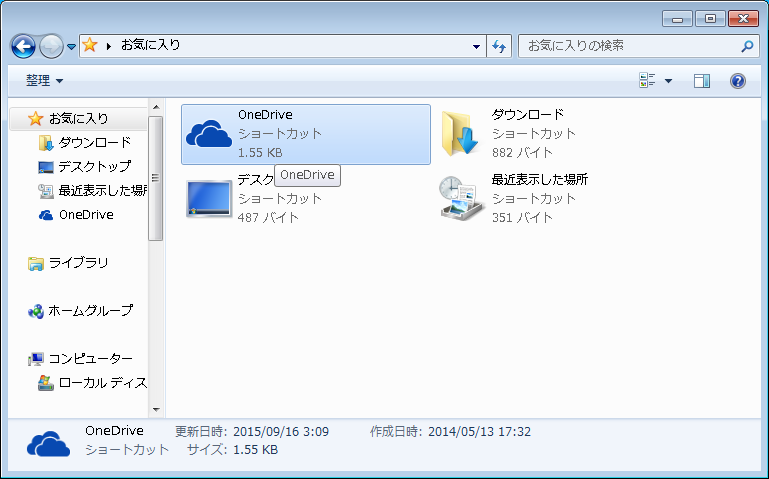Click お気に入り in the address bar path
Screen dimensions: 769x479
coord(151,45)
